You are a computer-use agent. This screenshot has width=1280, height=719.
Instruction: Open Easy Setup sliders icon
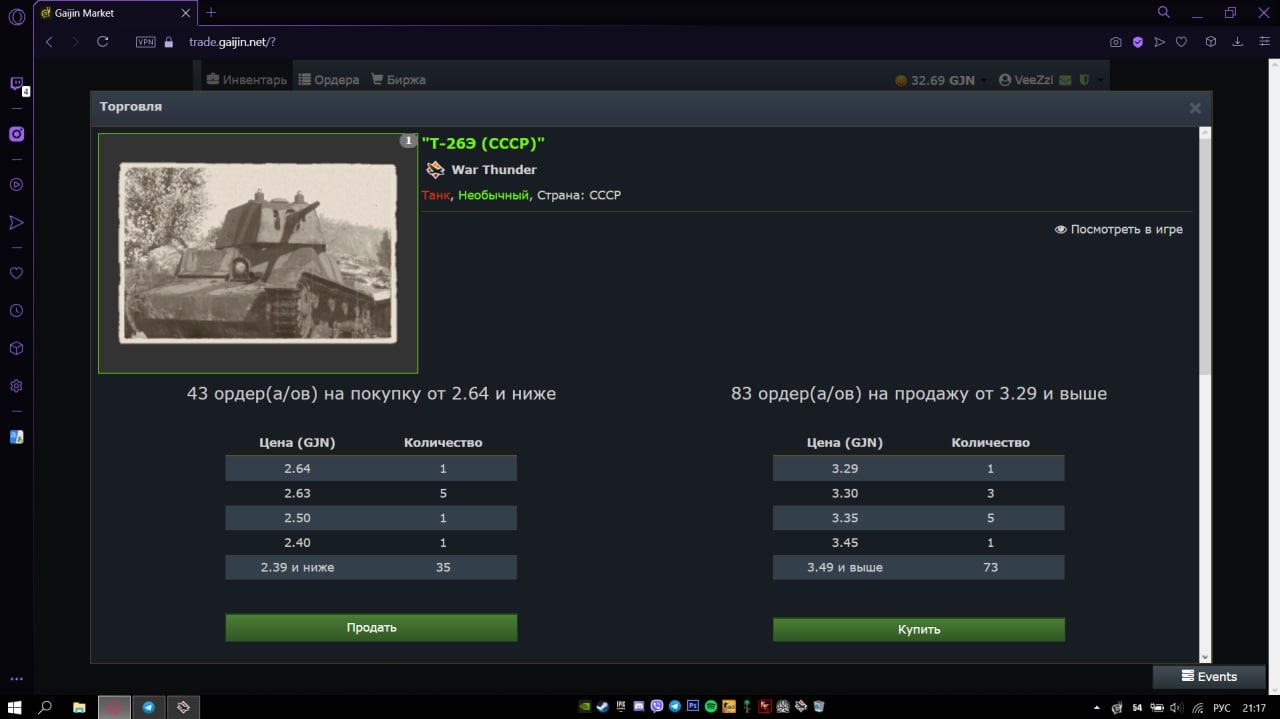click(x=1264, y=42)
